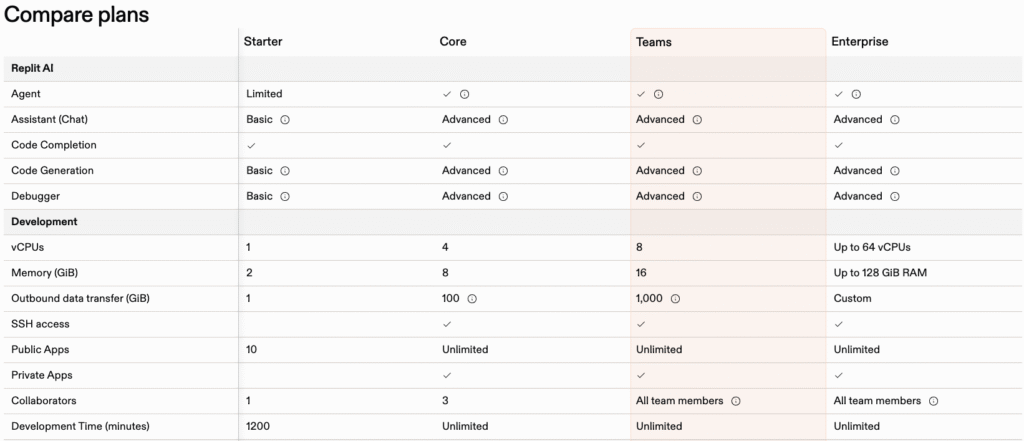
Task: Click the info icon in Teams' Agent row
Action: point(658,94)
